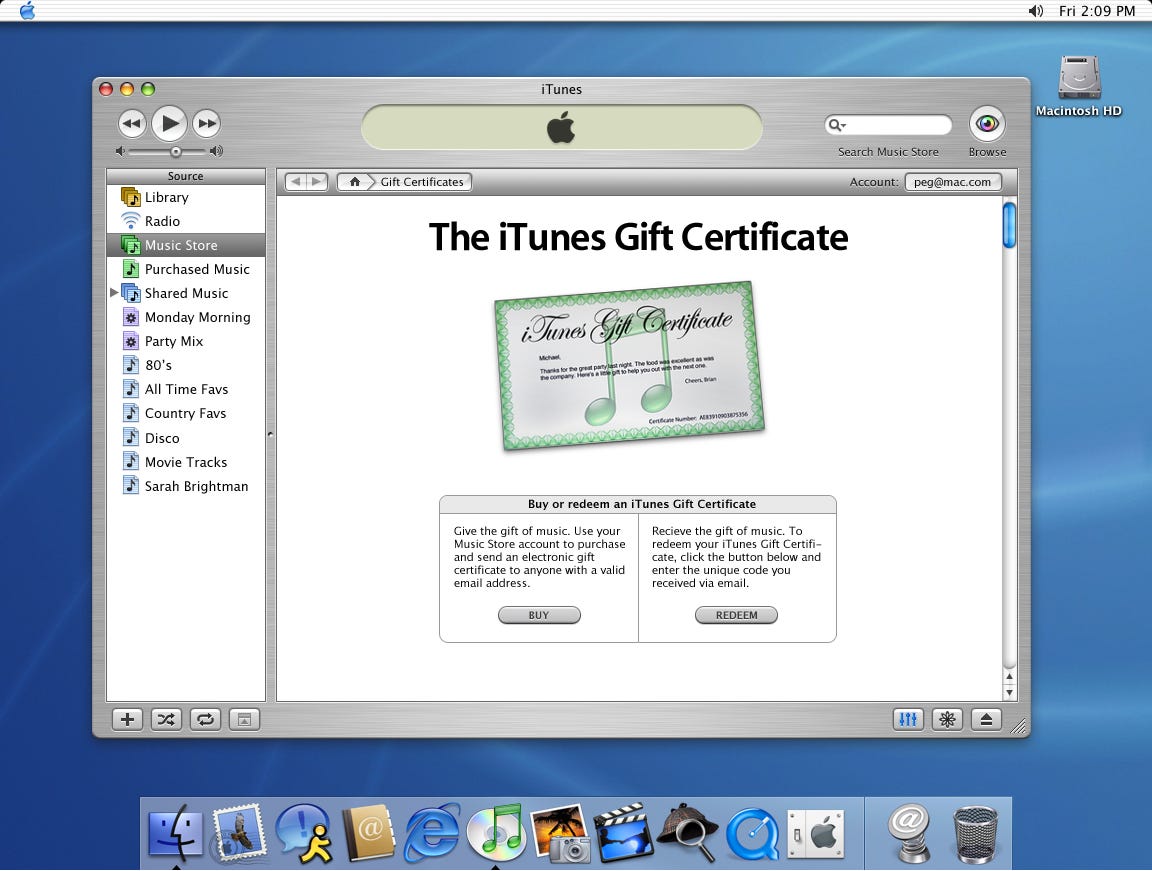Click the blue vertical scrollbar thumb
This screenshot has width=1152, height=871.
(1009, 225)
